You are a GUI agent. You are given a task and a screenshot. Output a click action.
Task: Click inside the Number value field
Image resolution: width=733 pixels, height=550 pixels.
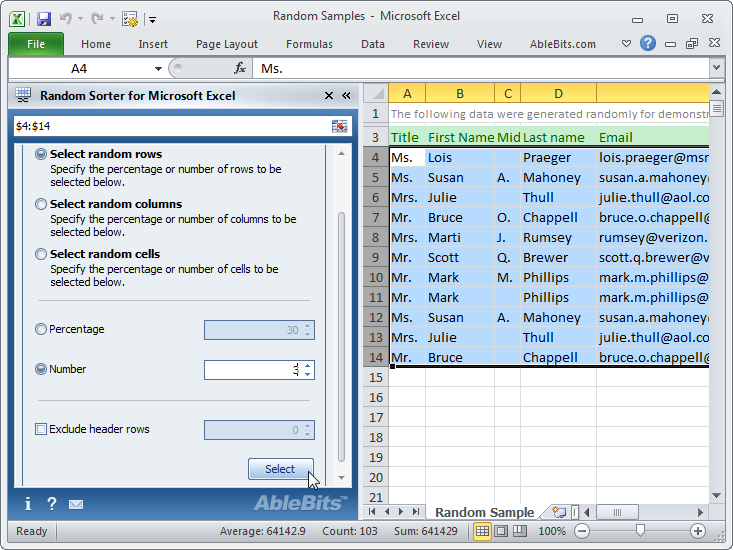point(252,370)
